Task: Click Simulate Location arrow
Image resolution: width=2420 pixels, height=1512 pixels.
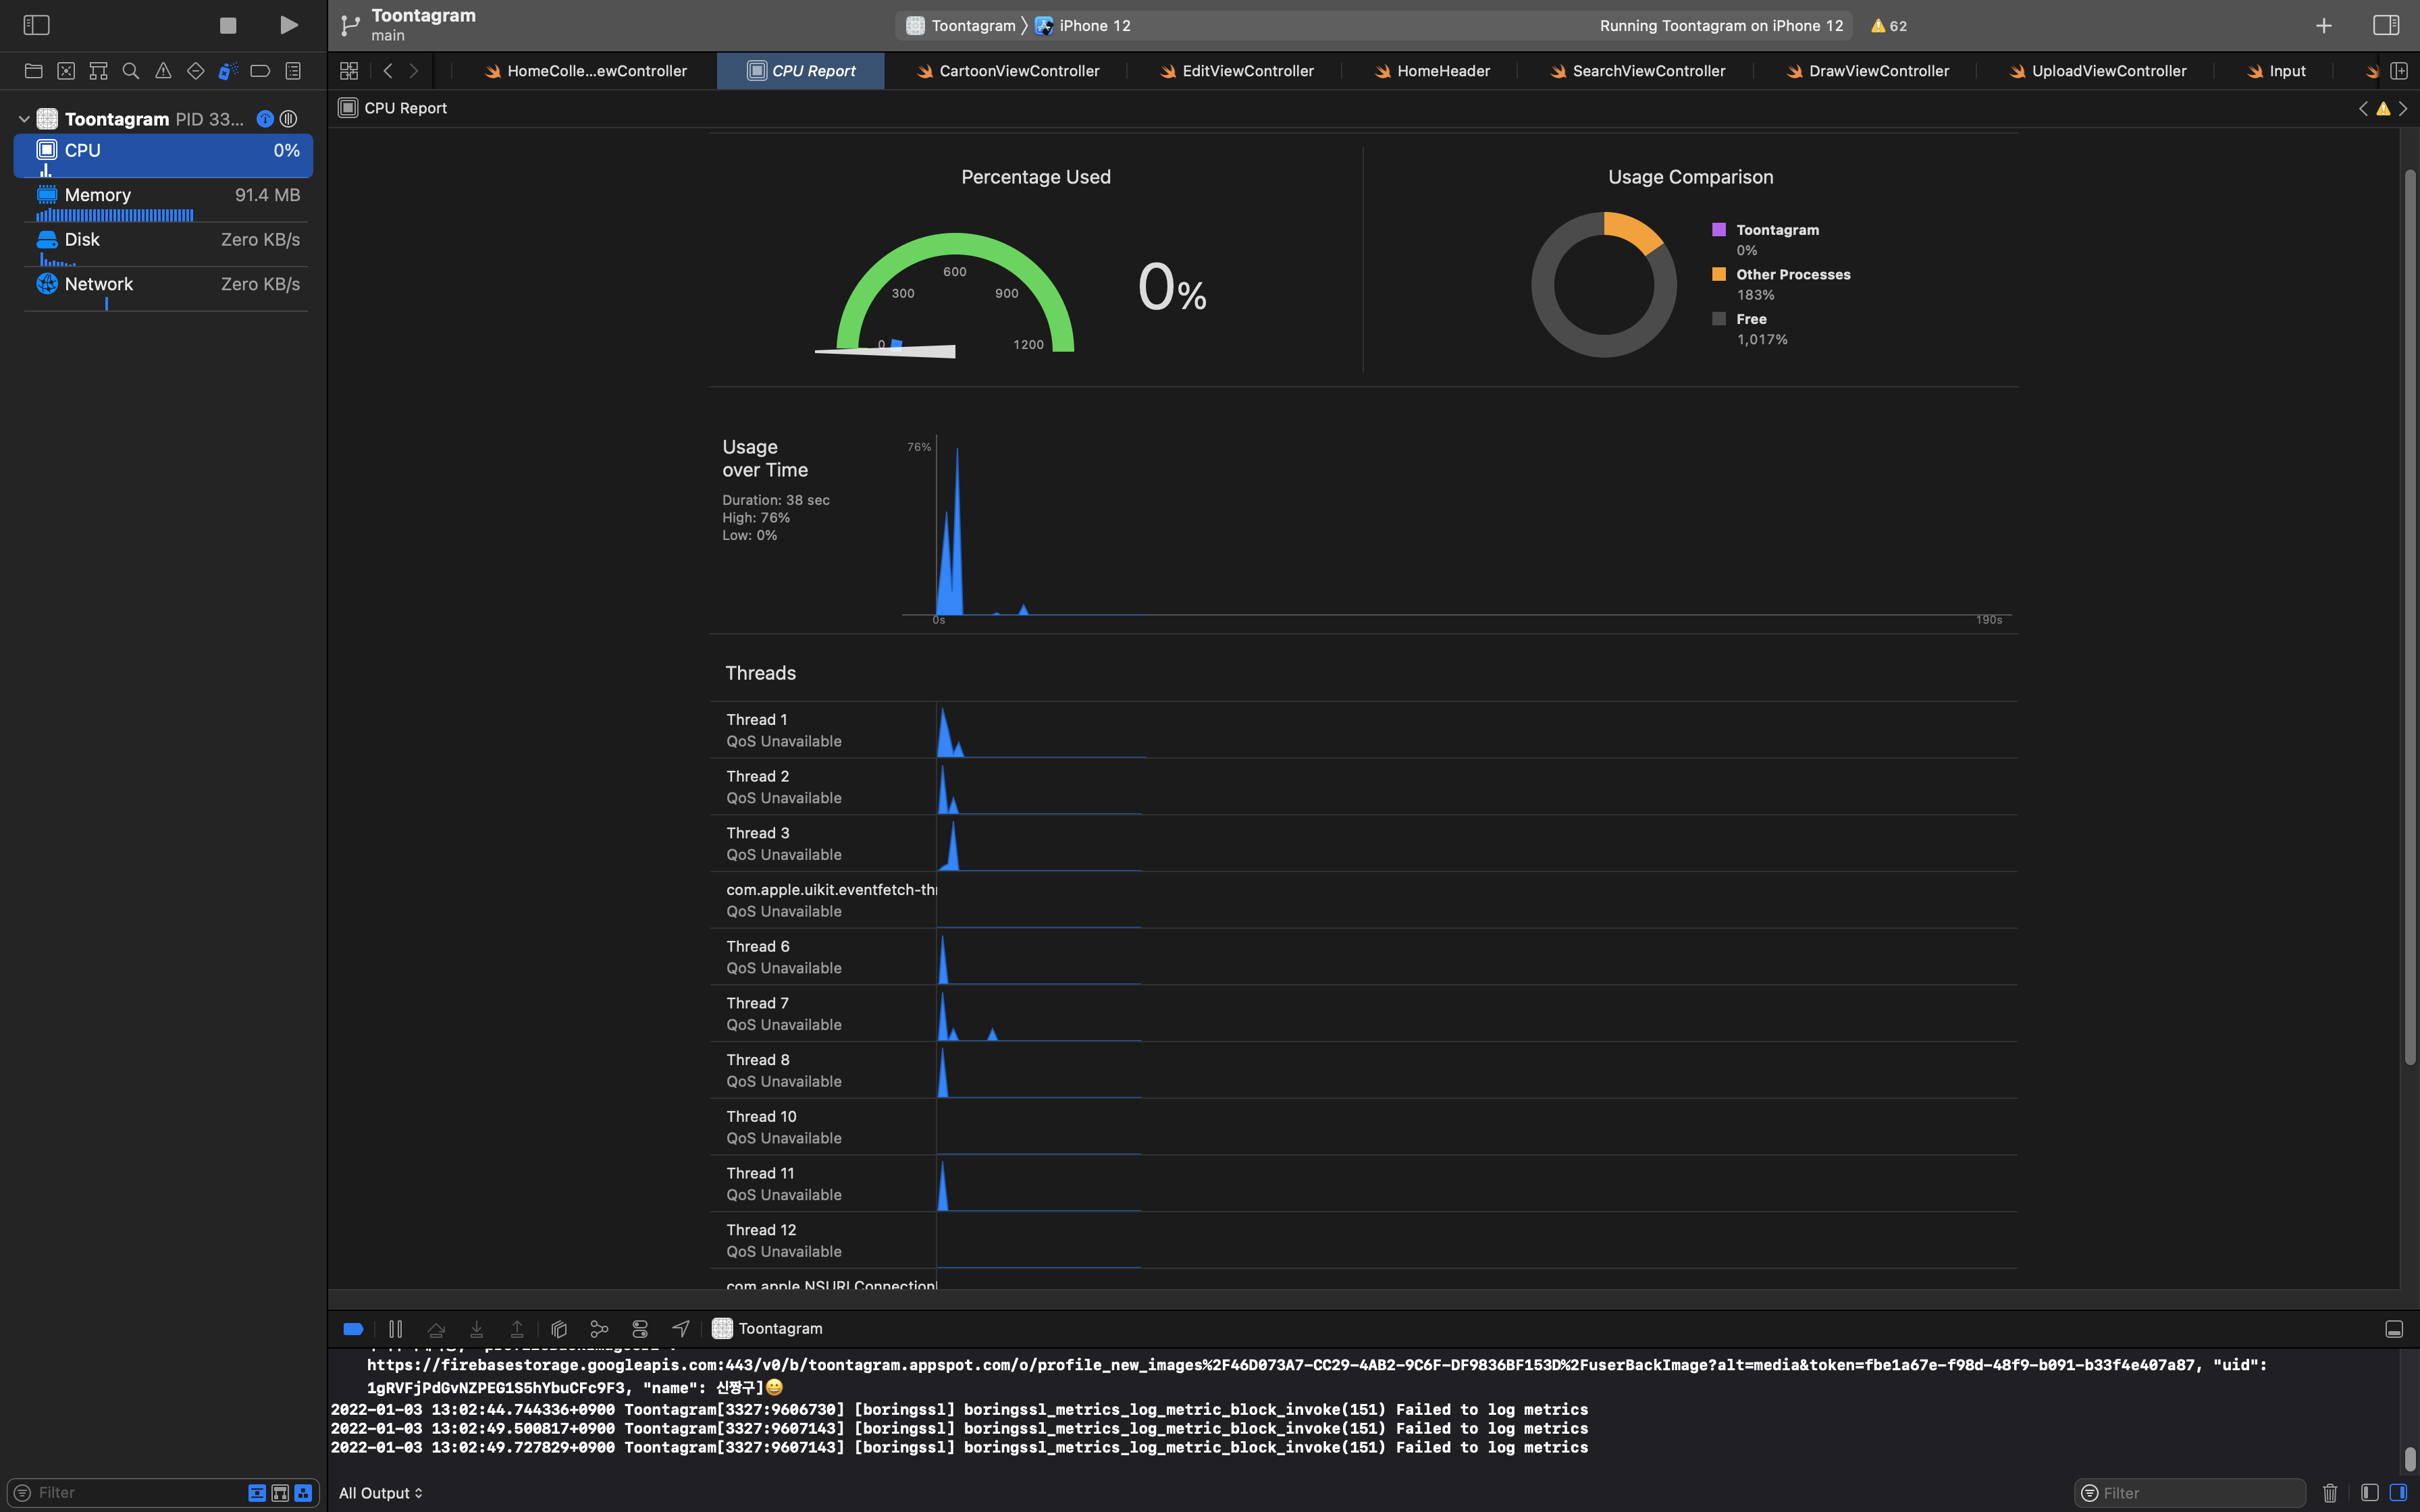Action: pos(681,1329)
